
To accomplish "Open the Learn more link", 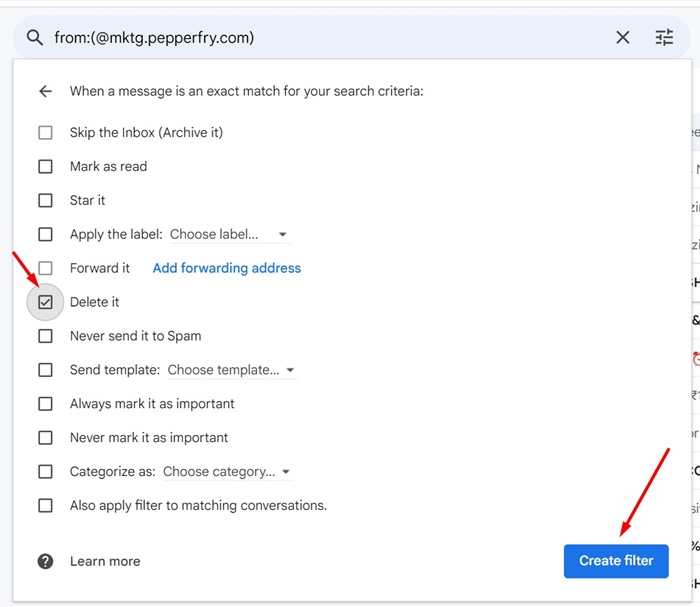I will (105, 561).
